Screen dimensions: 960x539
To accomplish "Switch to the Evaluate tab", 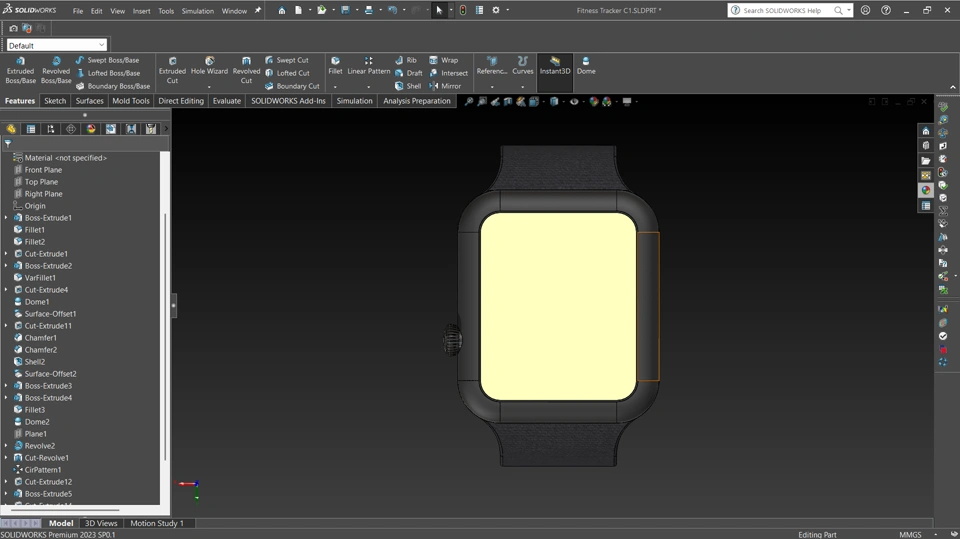I will point(227,101).
